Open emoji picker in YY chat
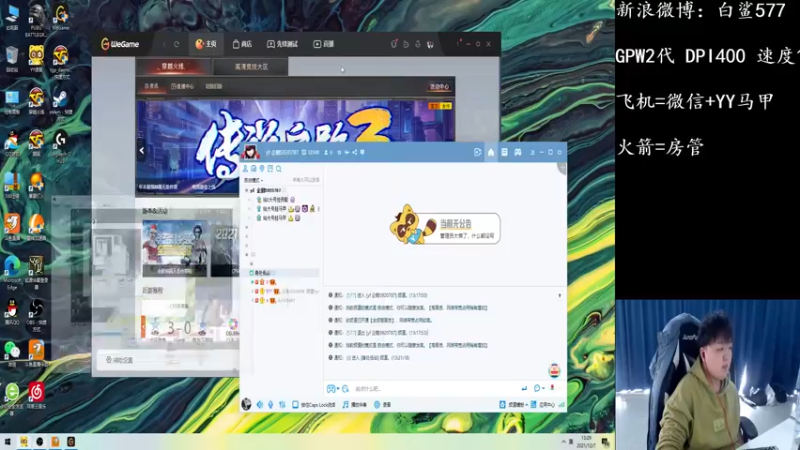Screen dimensions: 800x450 (x=330, y=389)
